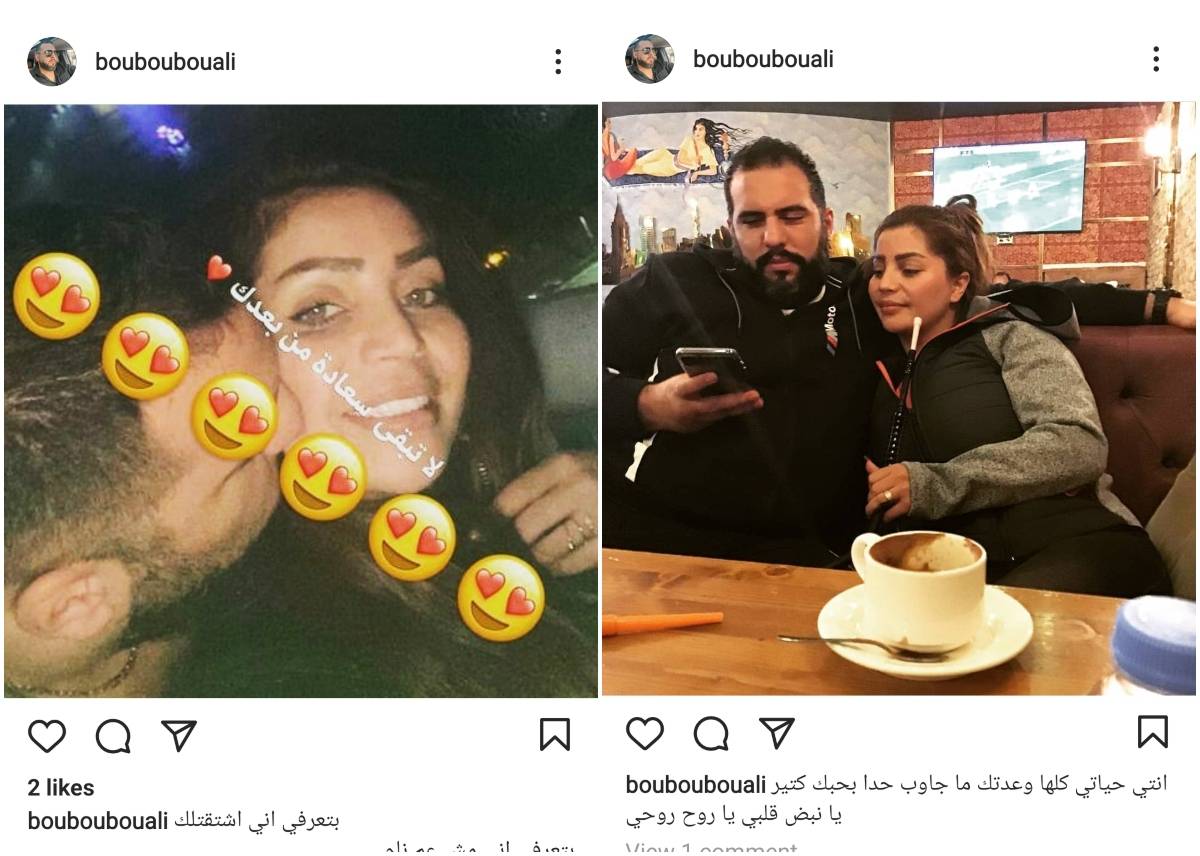Open profile picture on the left post header

coord(51,62)
